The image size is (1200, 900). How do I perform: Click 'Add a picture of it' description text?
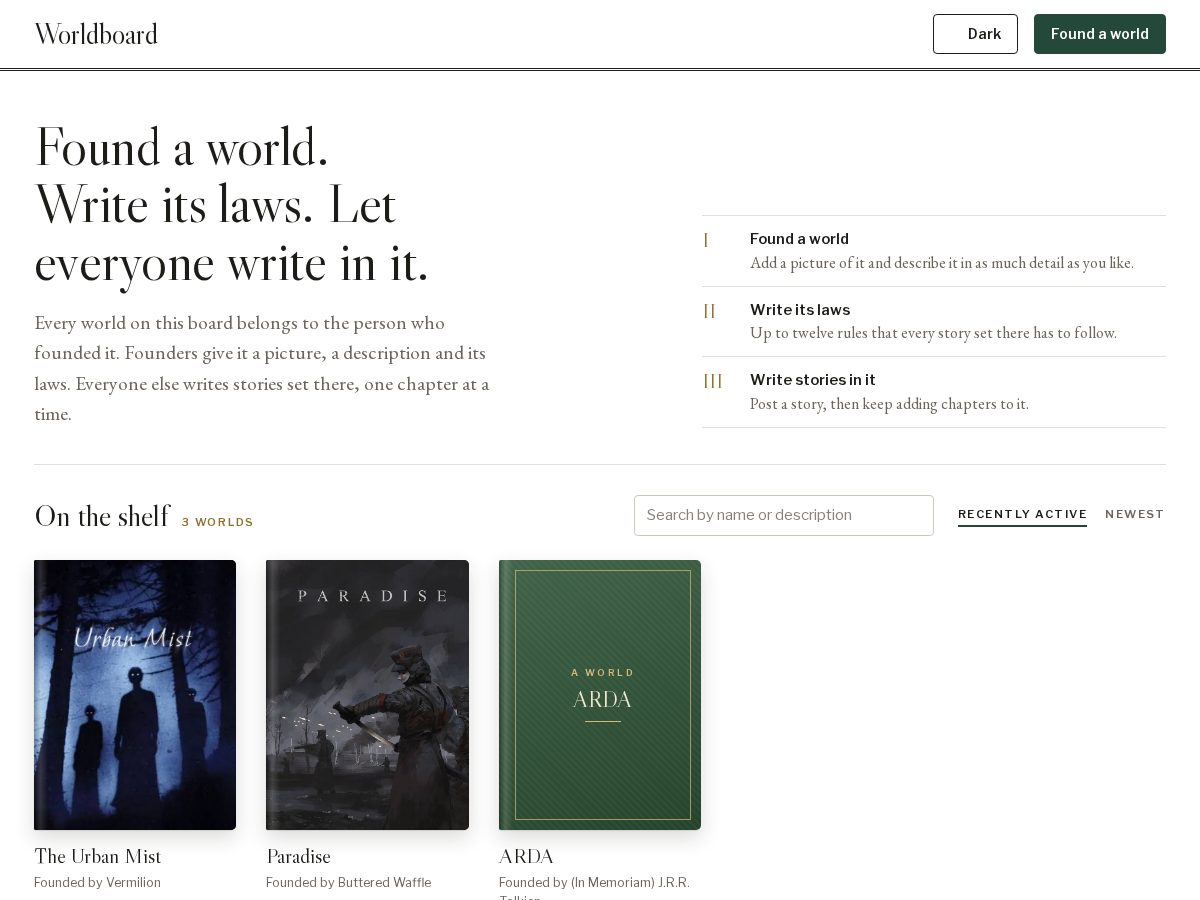pyautogui.click(x=941, y=263)
